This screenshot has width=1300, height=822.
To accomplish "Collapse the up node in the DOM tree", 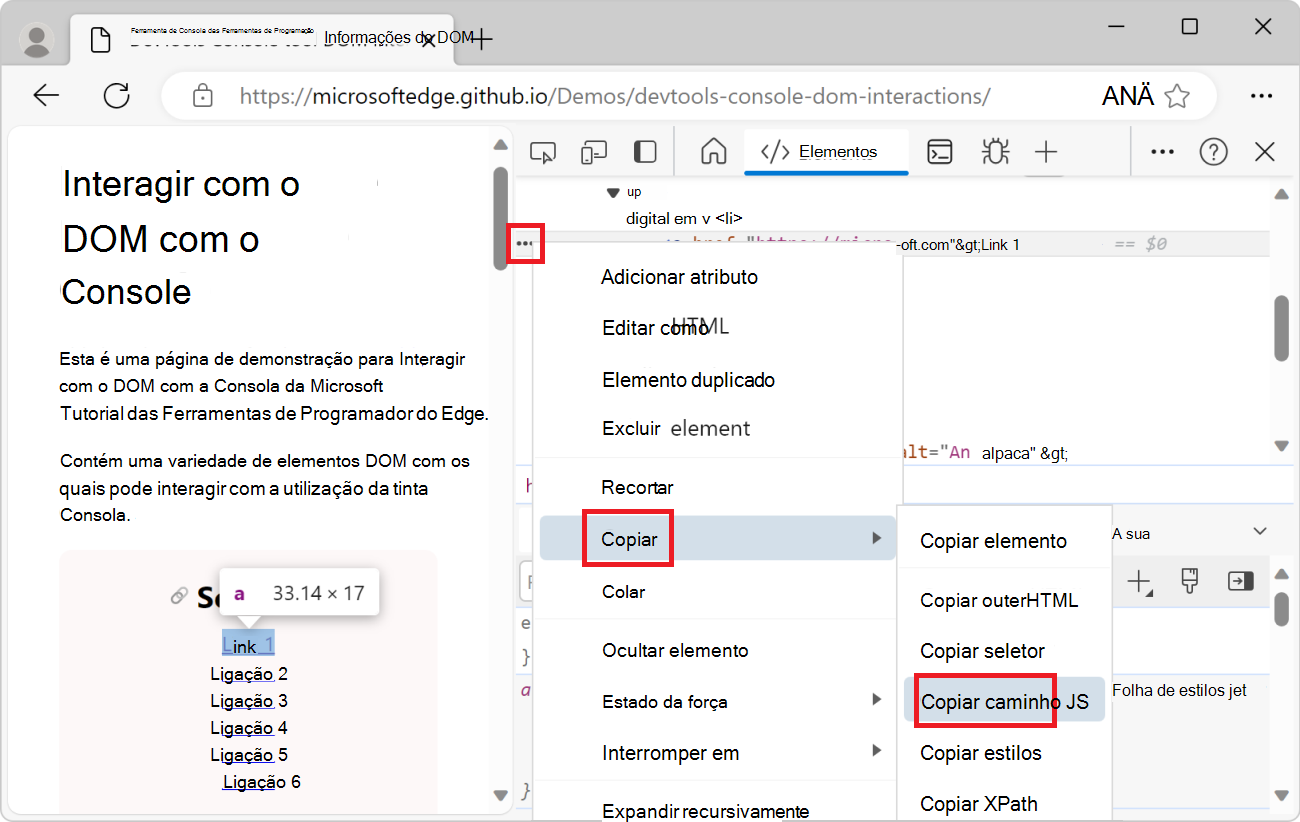I will coord(611,191).
